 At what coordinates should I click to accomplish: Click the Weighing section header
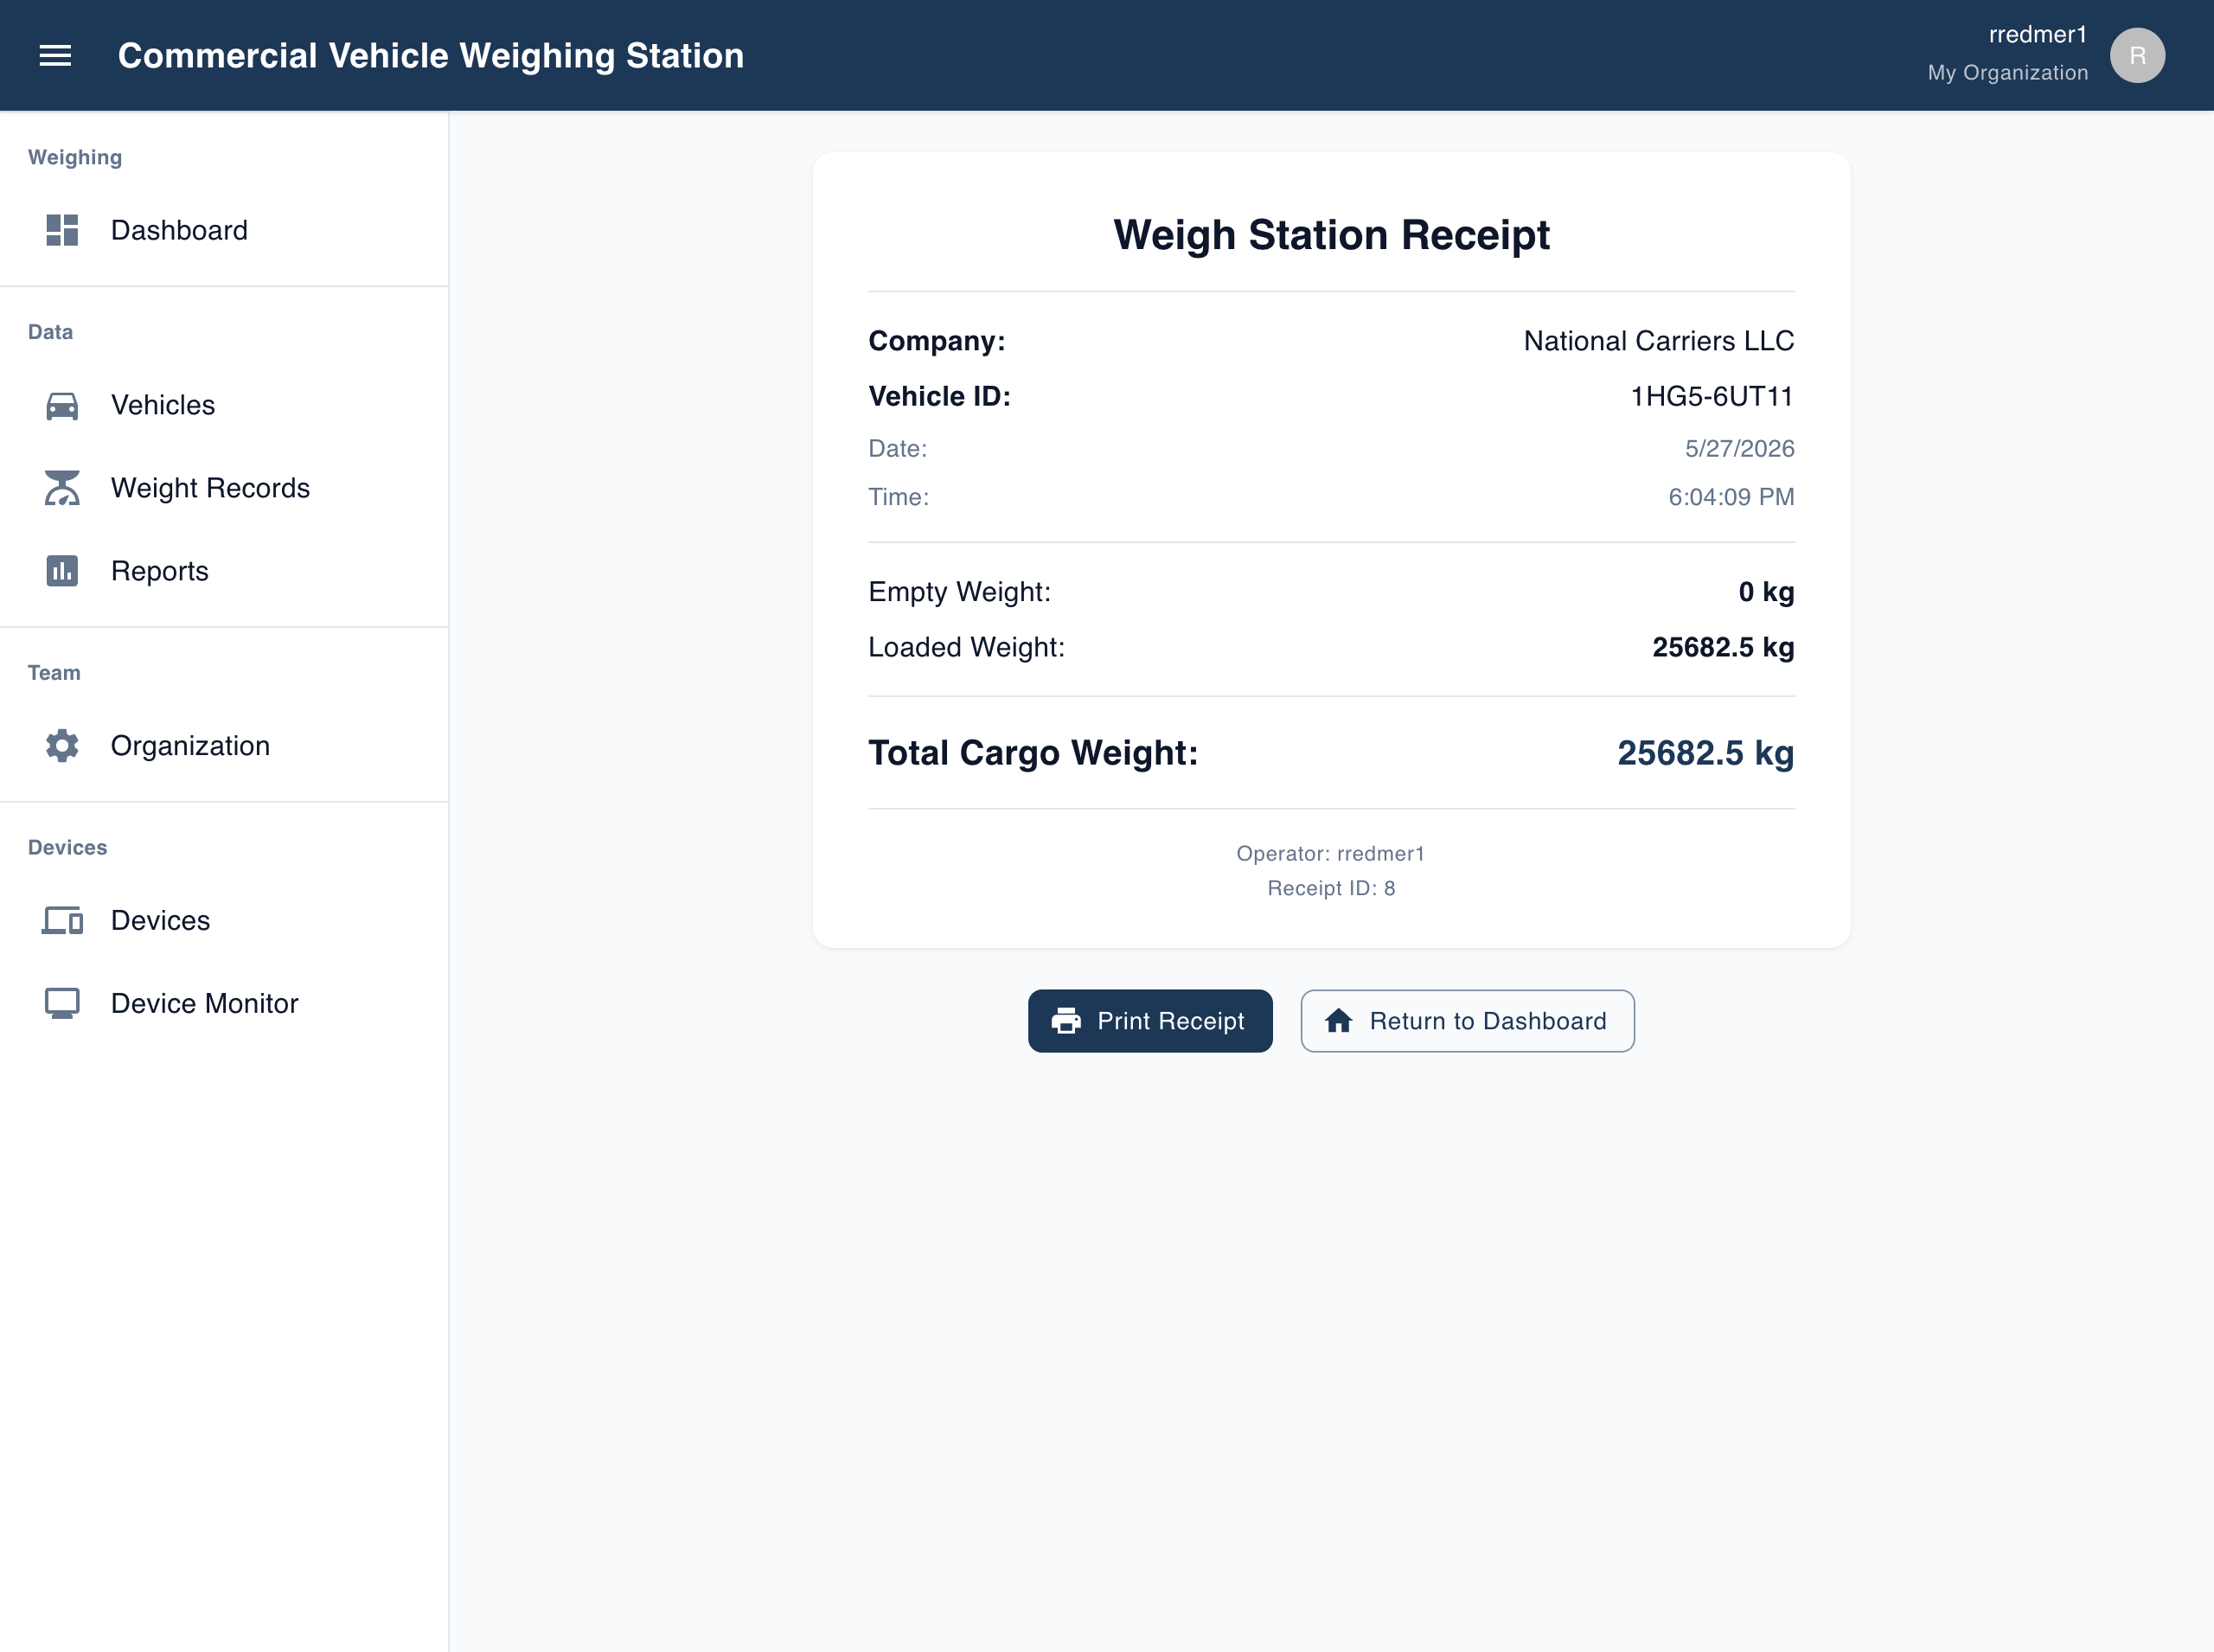pyautogui.click(x=75, y=158)
